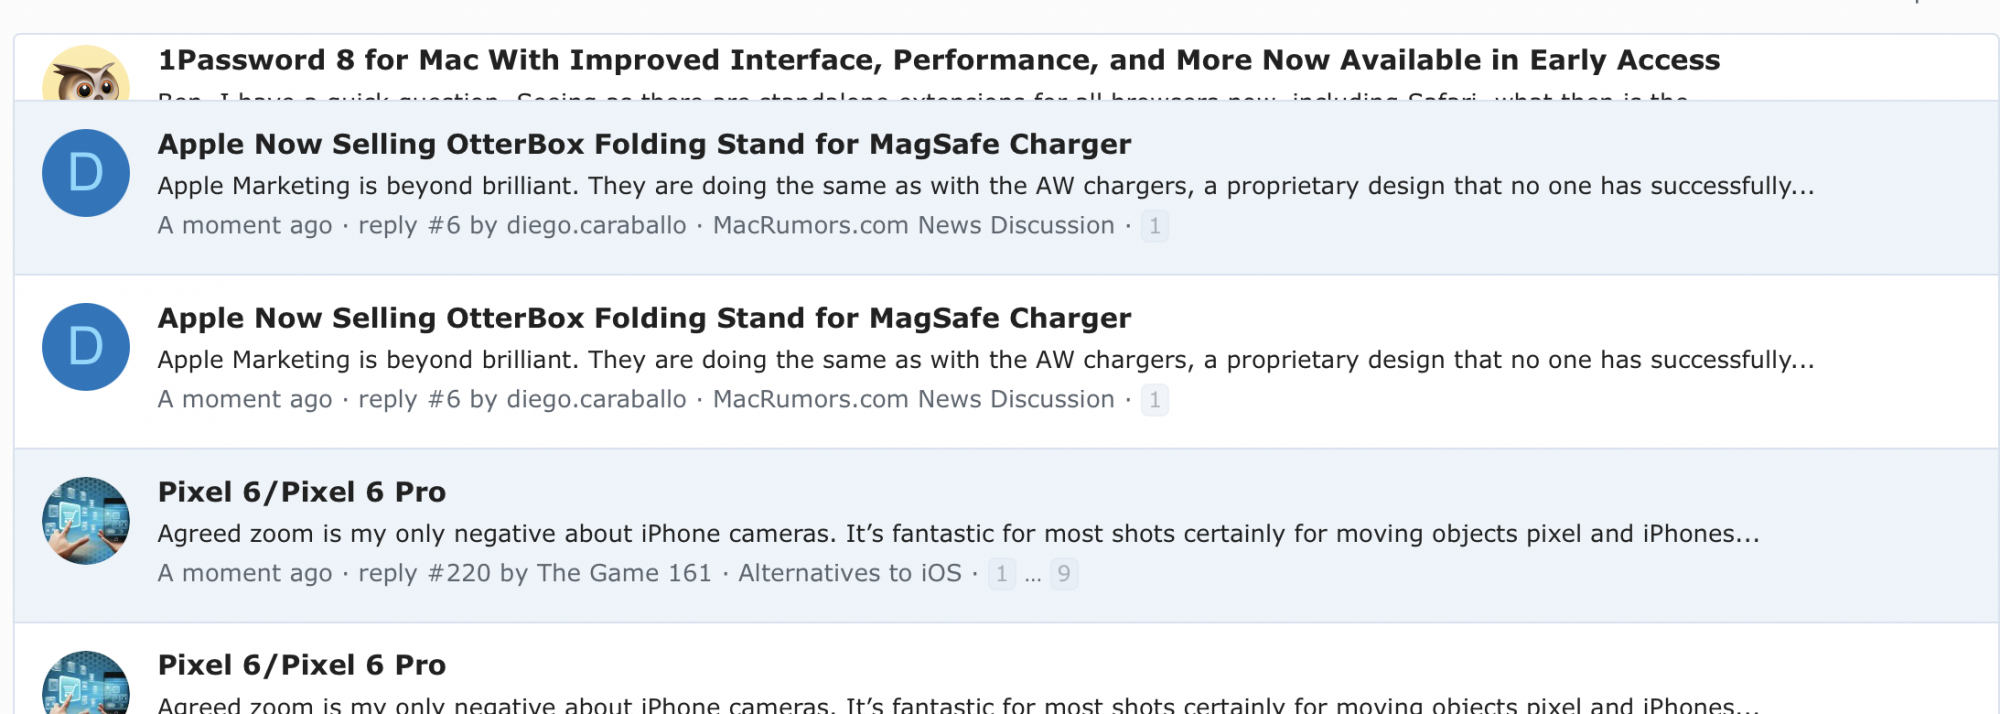Open Apple Marketing snippet in shaded OtterBox row
Screen dimensions: 2000x714
tap(985, 186)
